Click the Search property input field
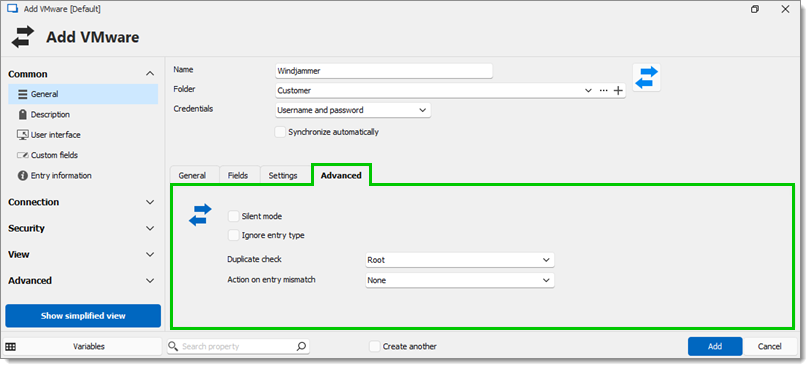Viewport: 811px width, 369px height. point(238,346)
